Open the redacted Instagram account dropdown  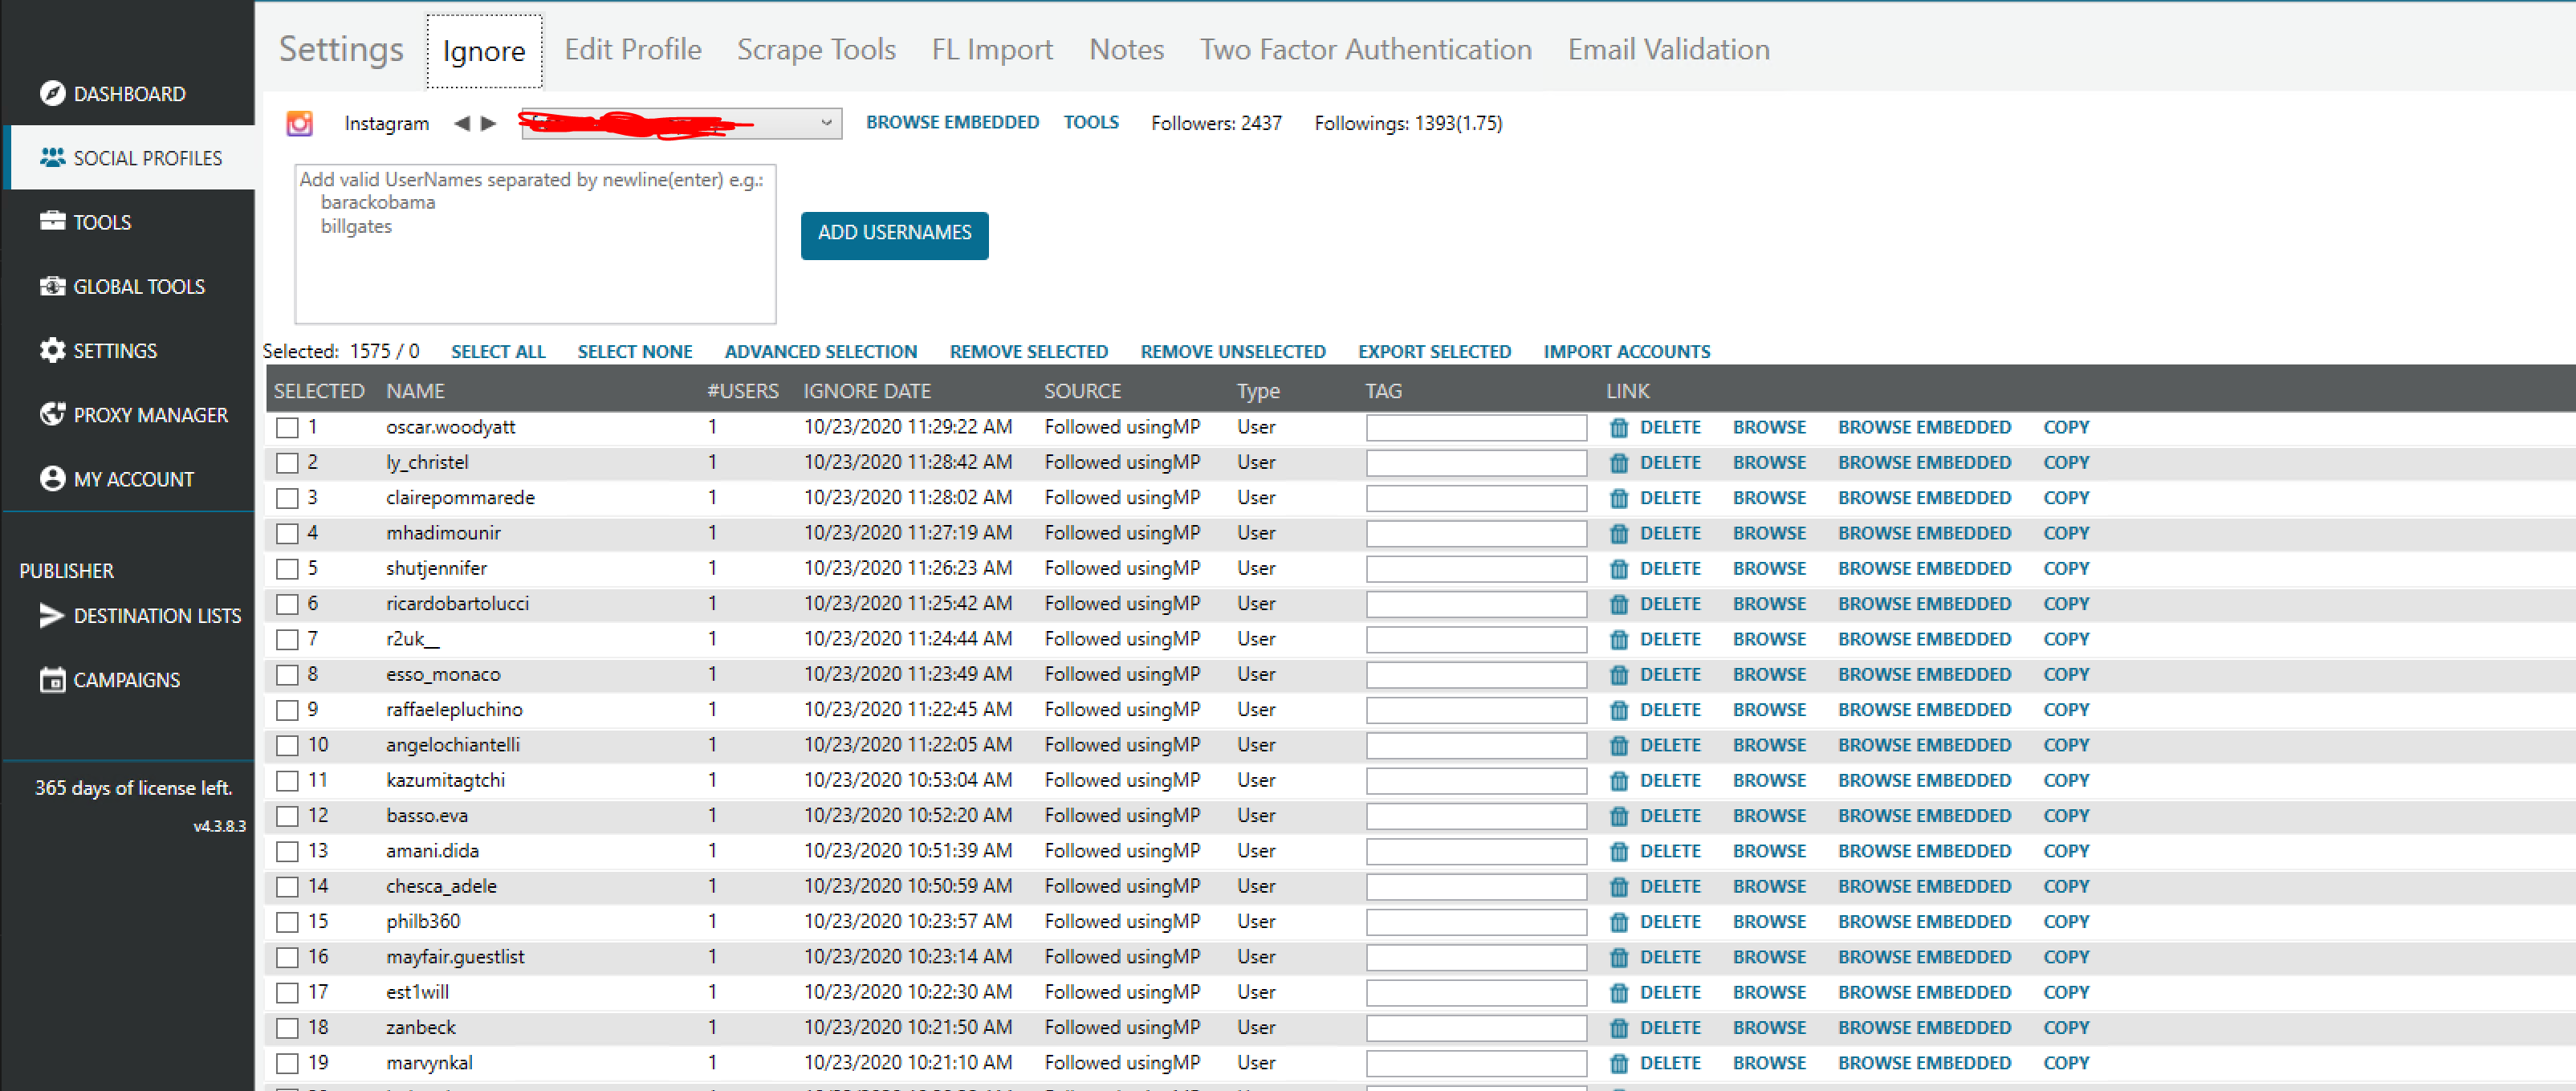pos(681,123)
